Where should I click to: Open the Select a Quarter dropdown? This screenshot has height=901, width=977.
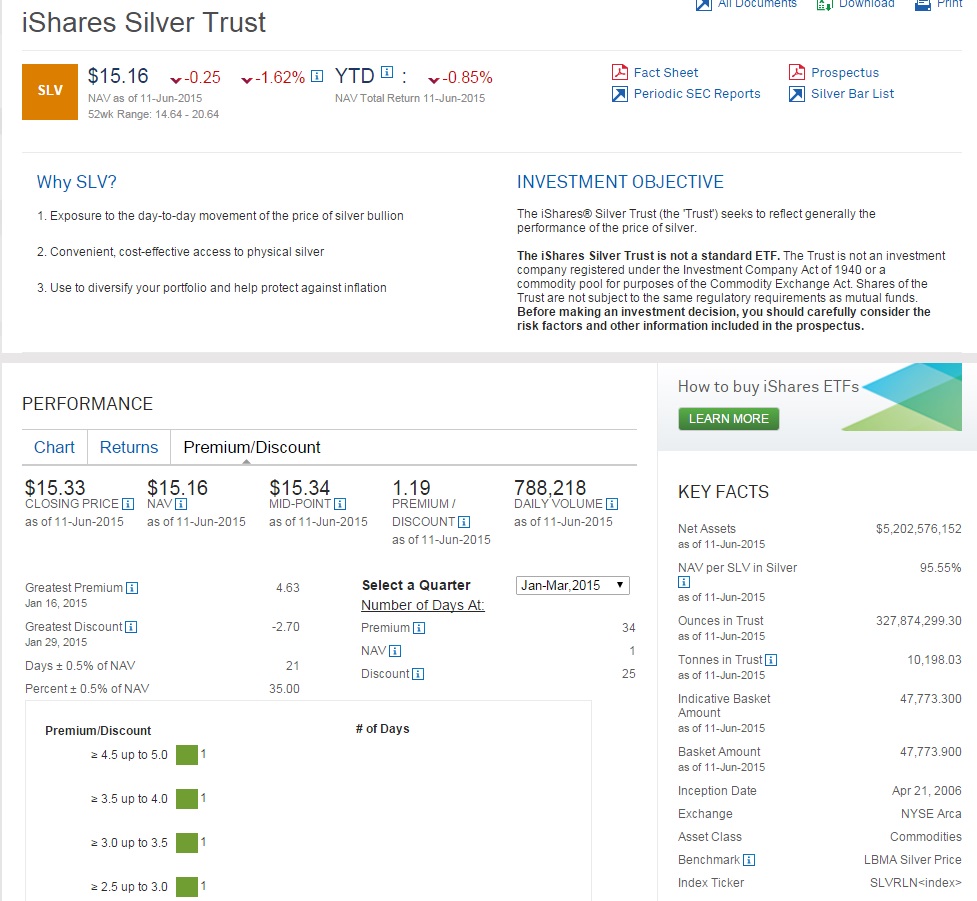click(573, 586)
